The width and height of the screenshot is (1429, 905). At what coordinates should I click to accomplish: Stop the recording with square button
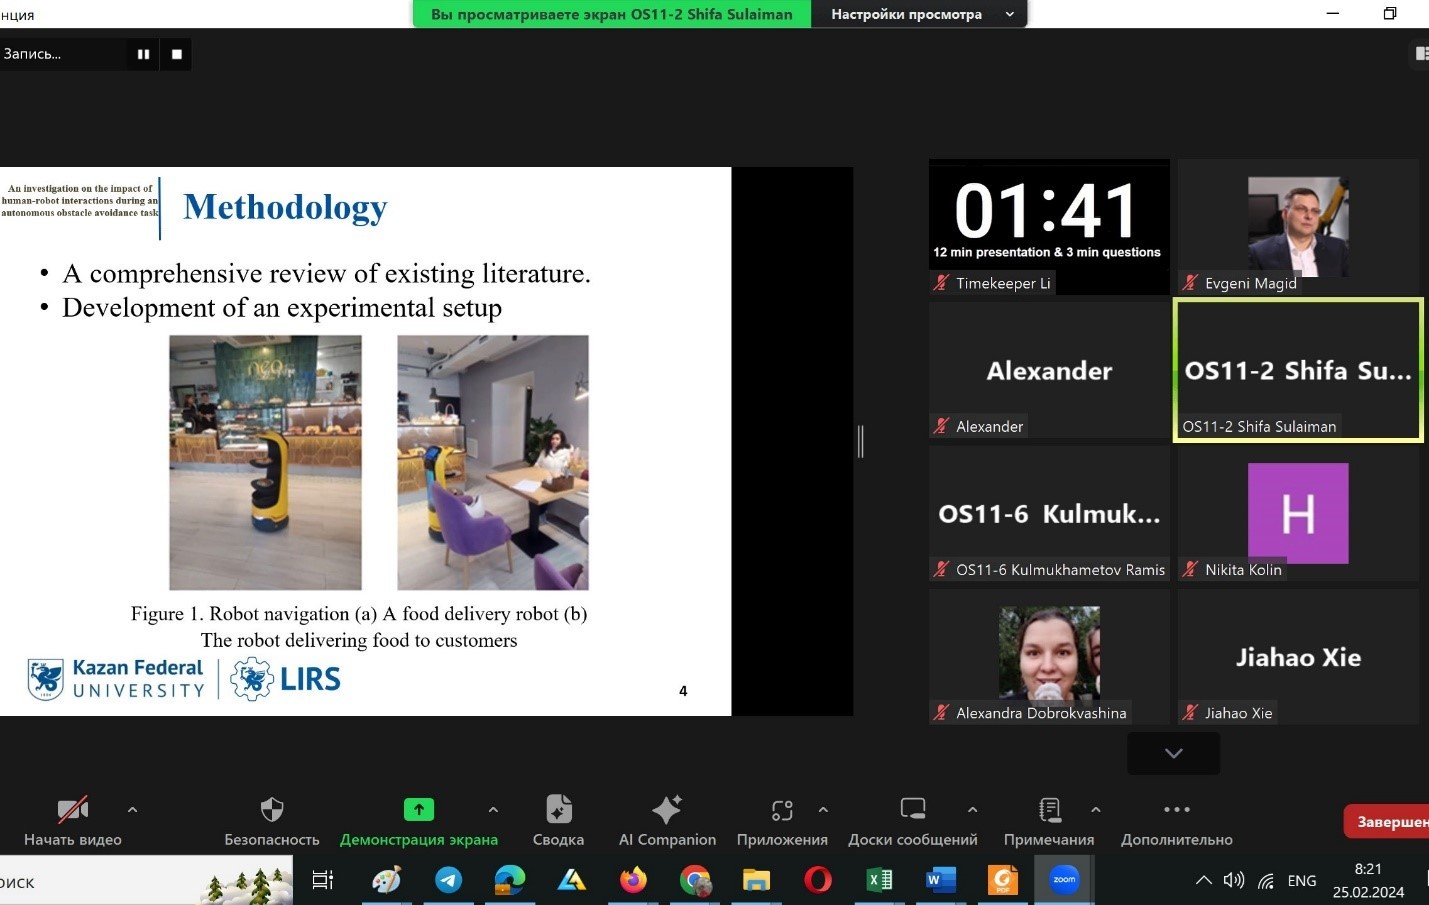coord(177,54)
